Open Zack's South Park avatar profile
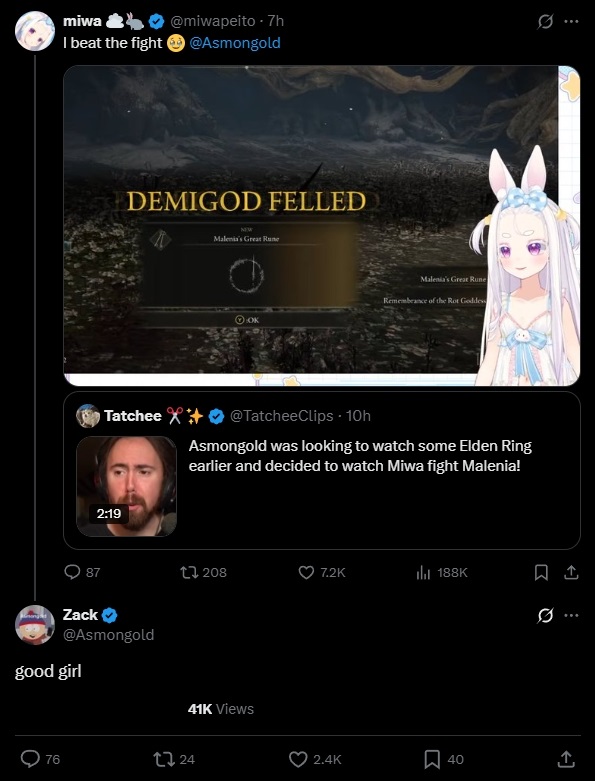The width and height of the screenshot is (595, 781). [x=34, y=625]
